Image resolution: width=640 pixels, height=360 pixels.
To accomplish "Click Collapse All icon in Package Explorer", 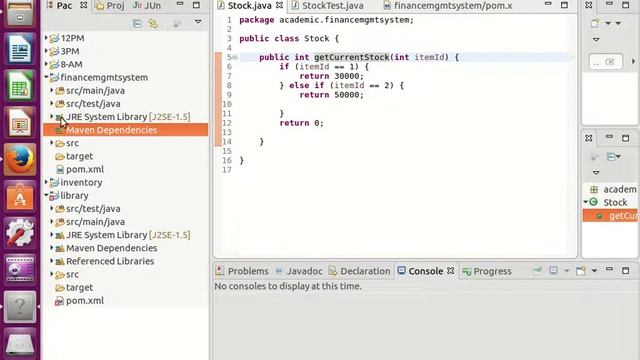I will tap(137, 24).
